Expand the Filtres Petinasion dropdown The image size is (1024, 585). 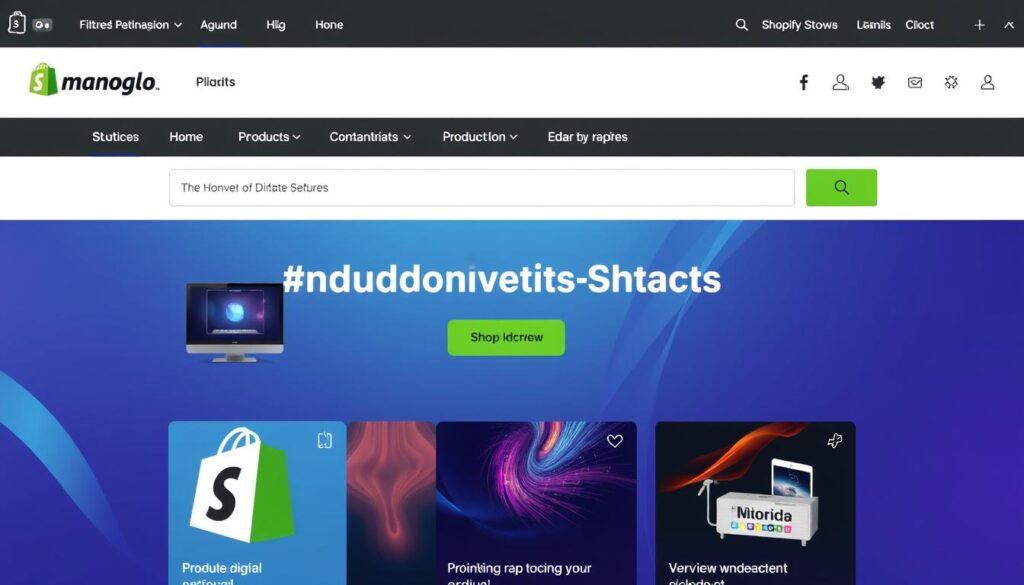pyautogui.click(x=131, y=25)
